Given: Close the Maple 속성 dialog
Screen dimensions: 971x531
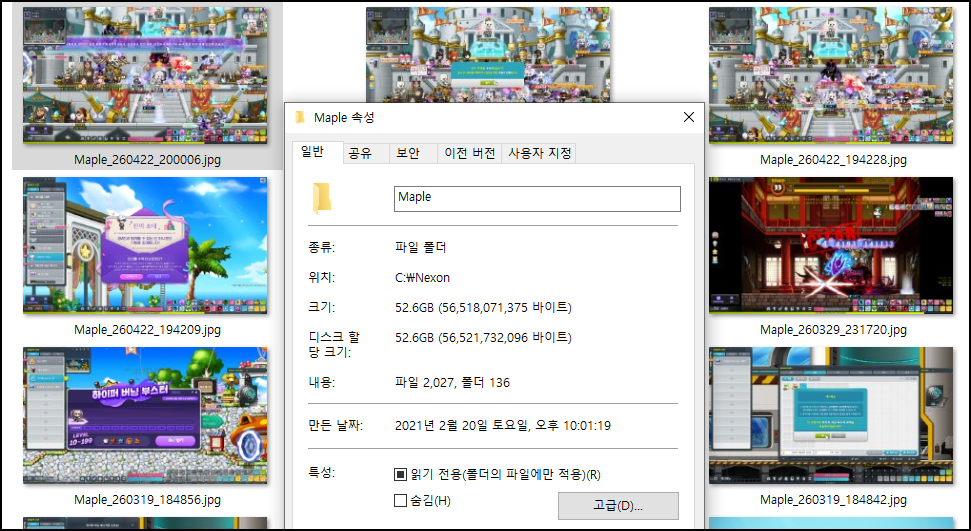Looking at the screenshot, I should coord(689,117).
